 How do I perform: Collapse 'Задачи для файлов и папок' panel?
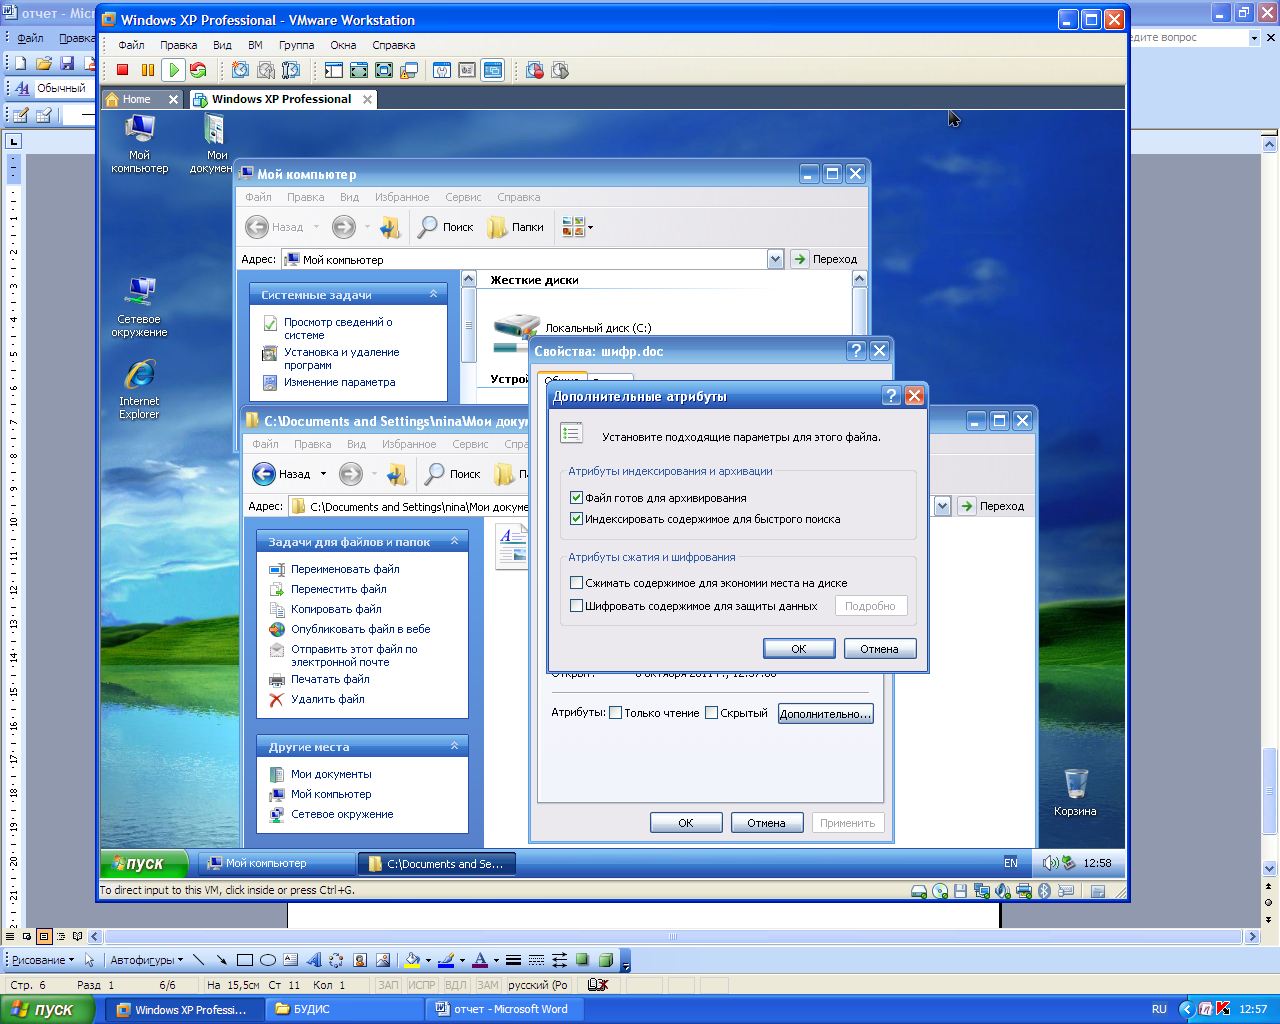454,541
